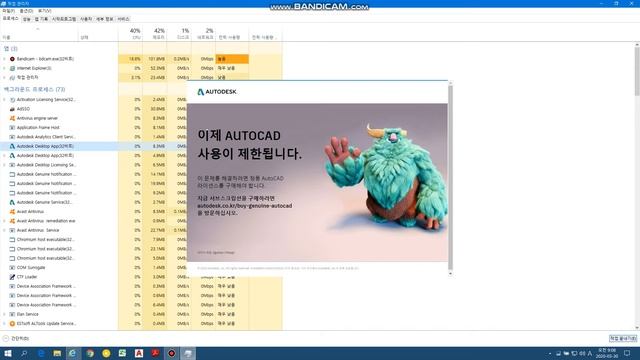This screenshot has width=640, height=360.
Task: Click the yellow round taskbar icon
Action: point(106,353)
